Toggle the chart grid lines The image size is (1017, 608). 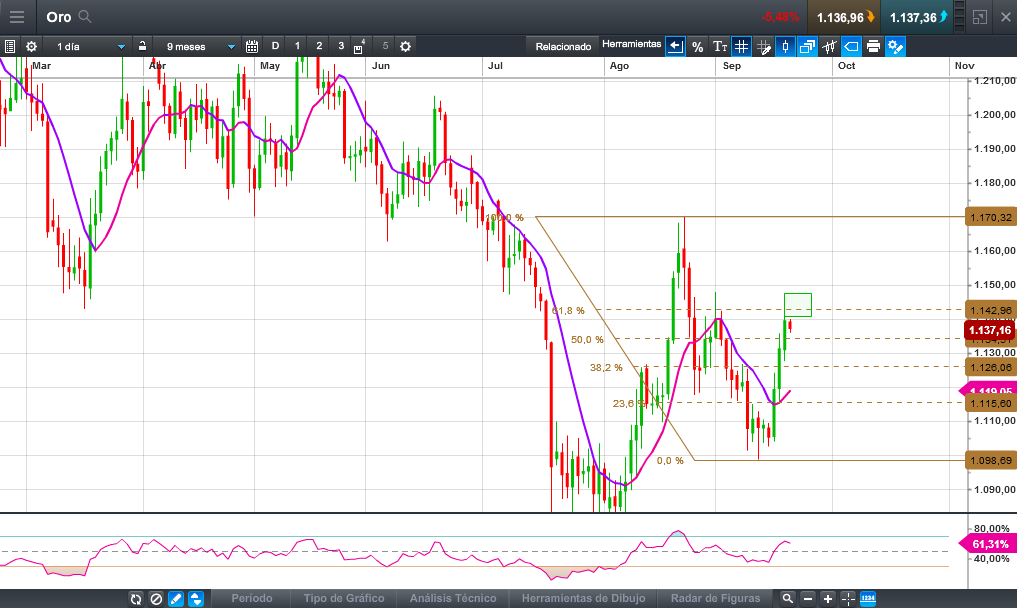tap(741, 46)
